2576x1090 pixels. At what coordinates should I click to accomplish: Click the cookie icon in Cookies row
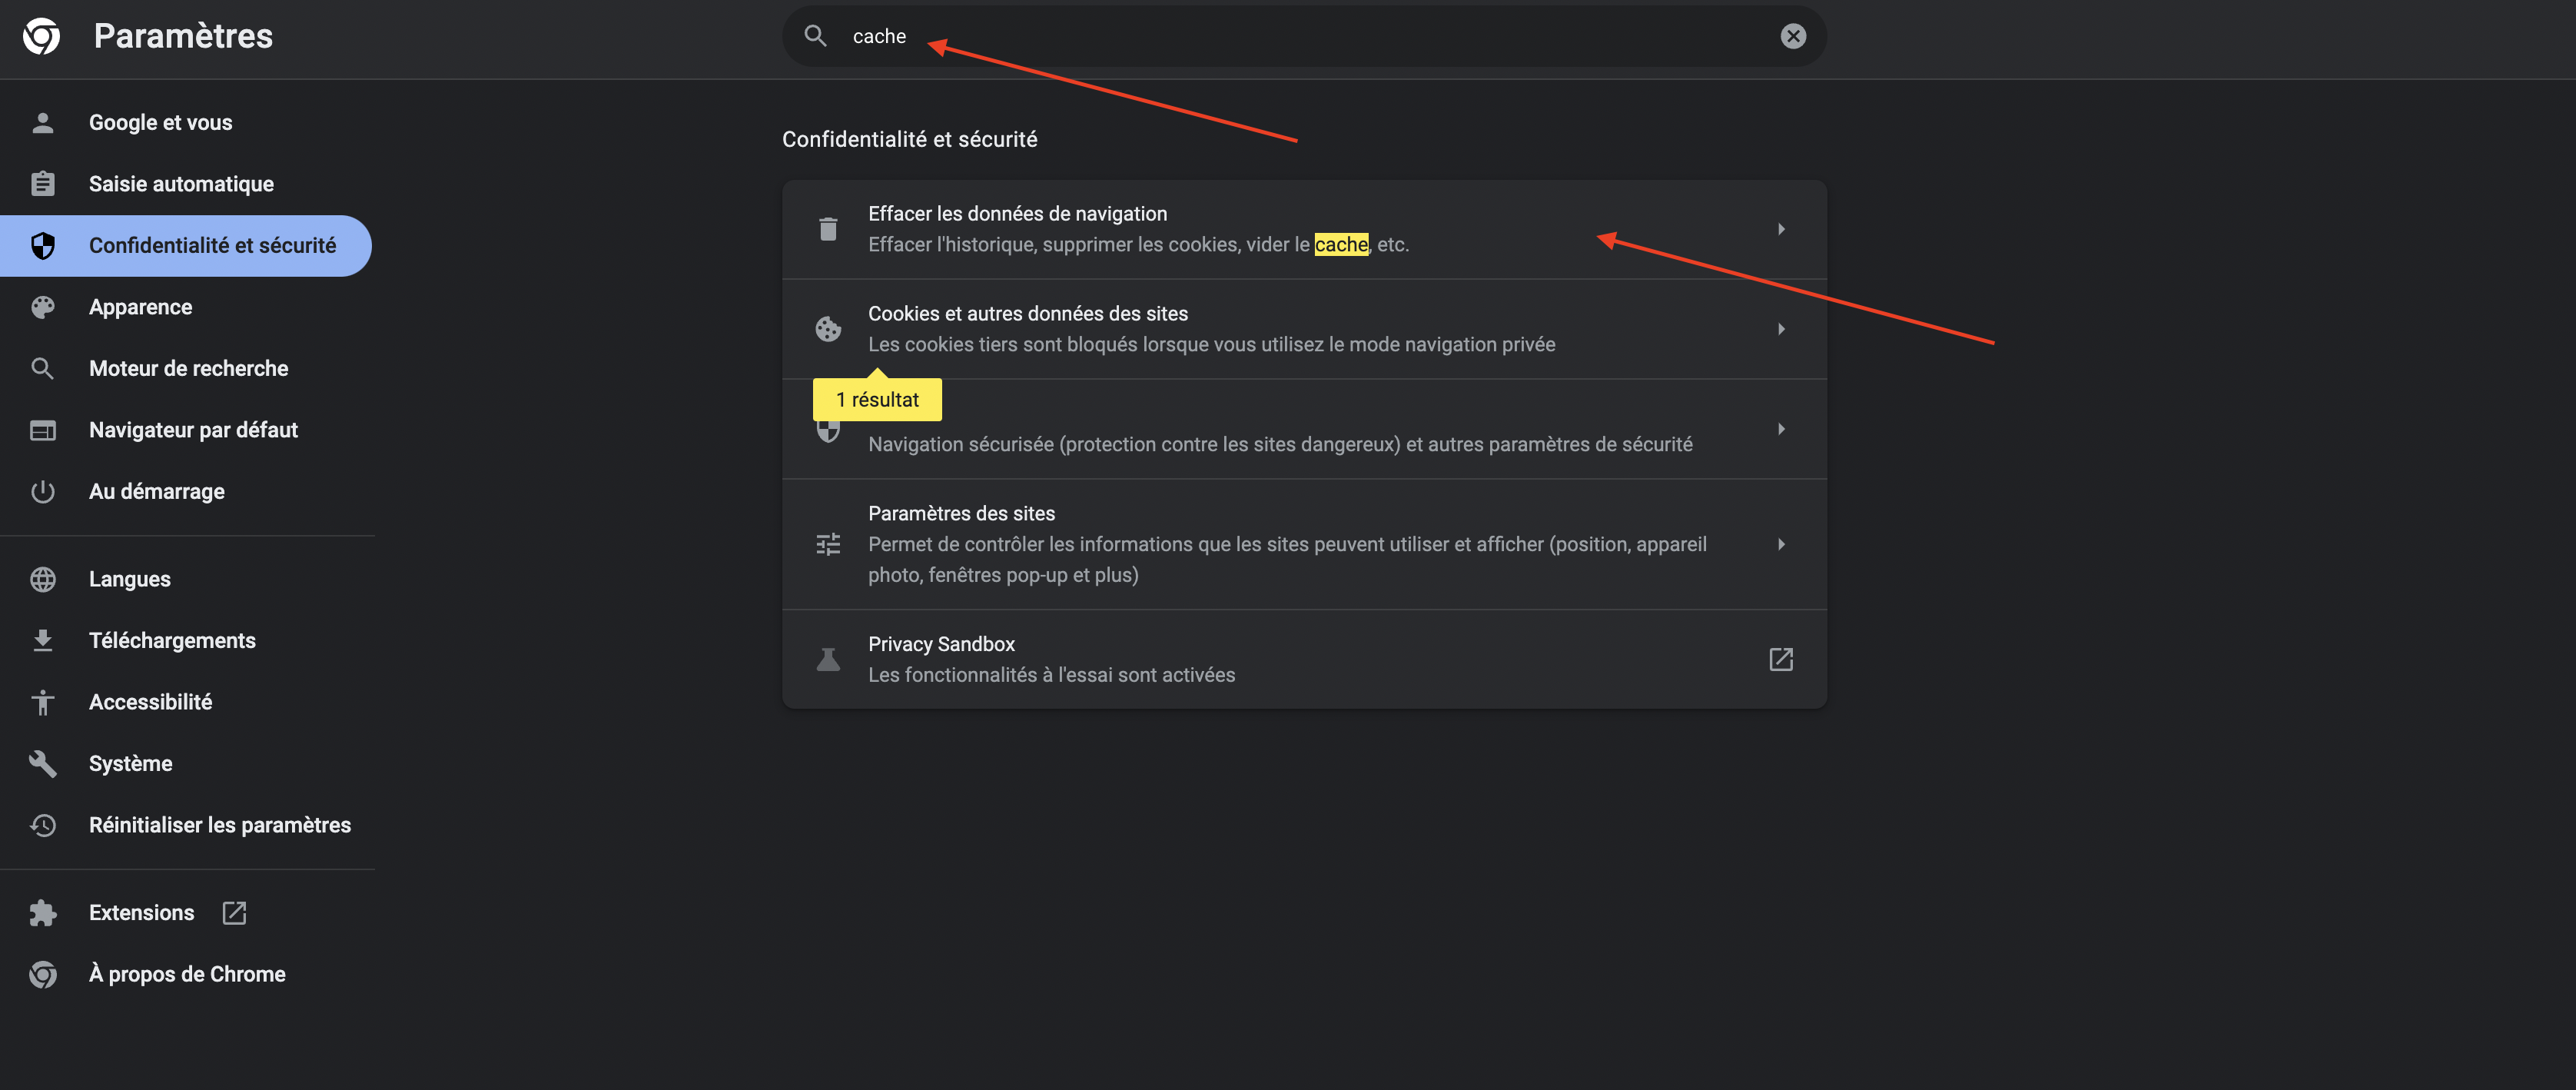pyautogui.click(x=828, y=329)
